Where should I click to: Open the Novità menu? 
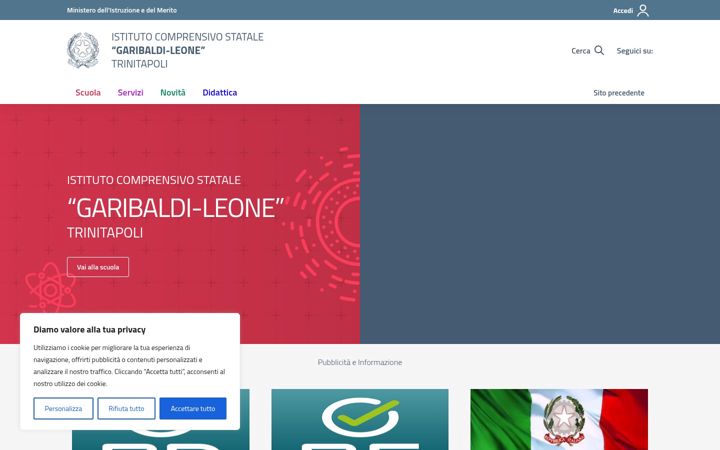point(173,93)
